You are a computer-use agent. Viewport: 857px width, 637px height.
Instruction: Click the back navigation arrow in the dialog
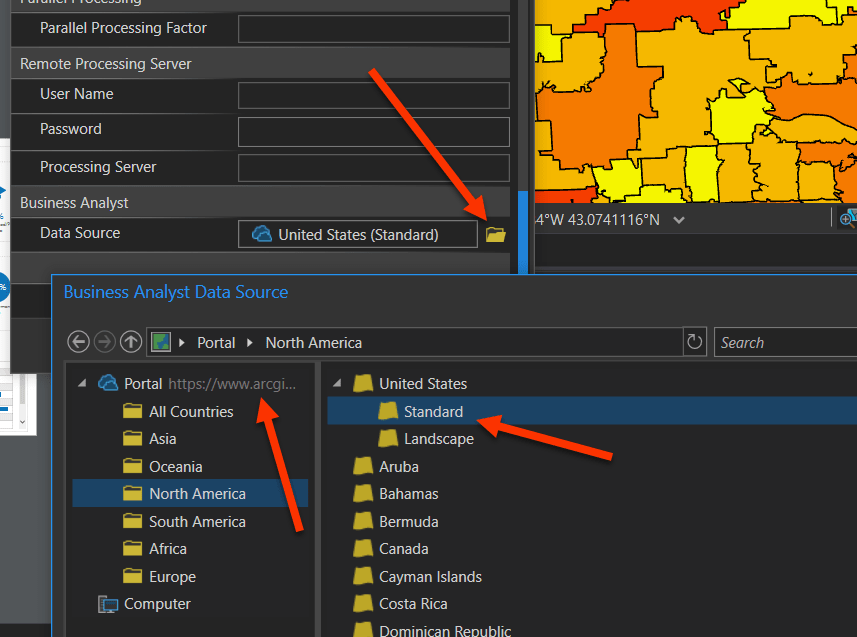78,341
